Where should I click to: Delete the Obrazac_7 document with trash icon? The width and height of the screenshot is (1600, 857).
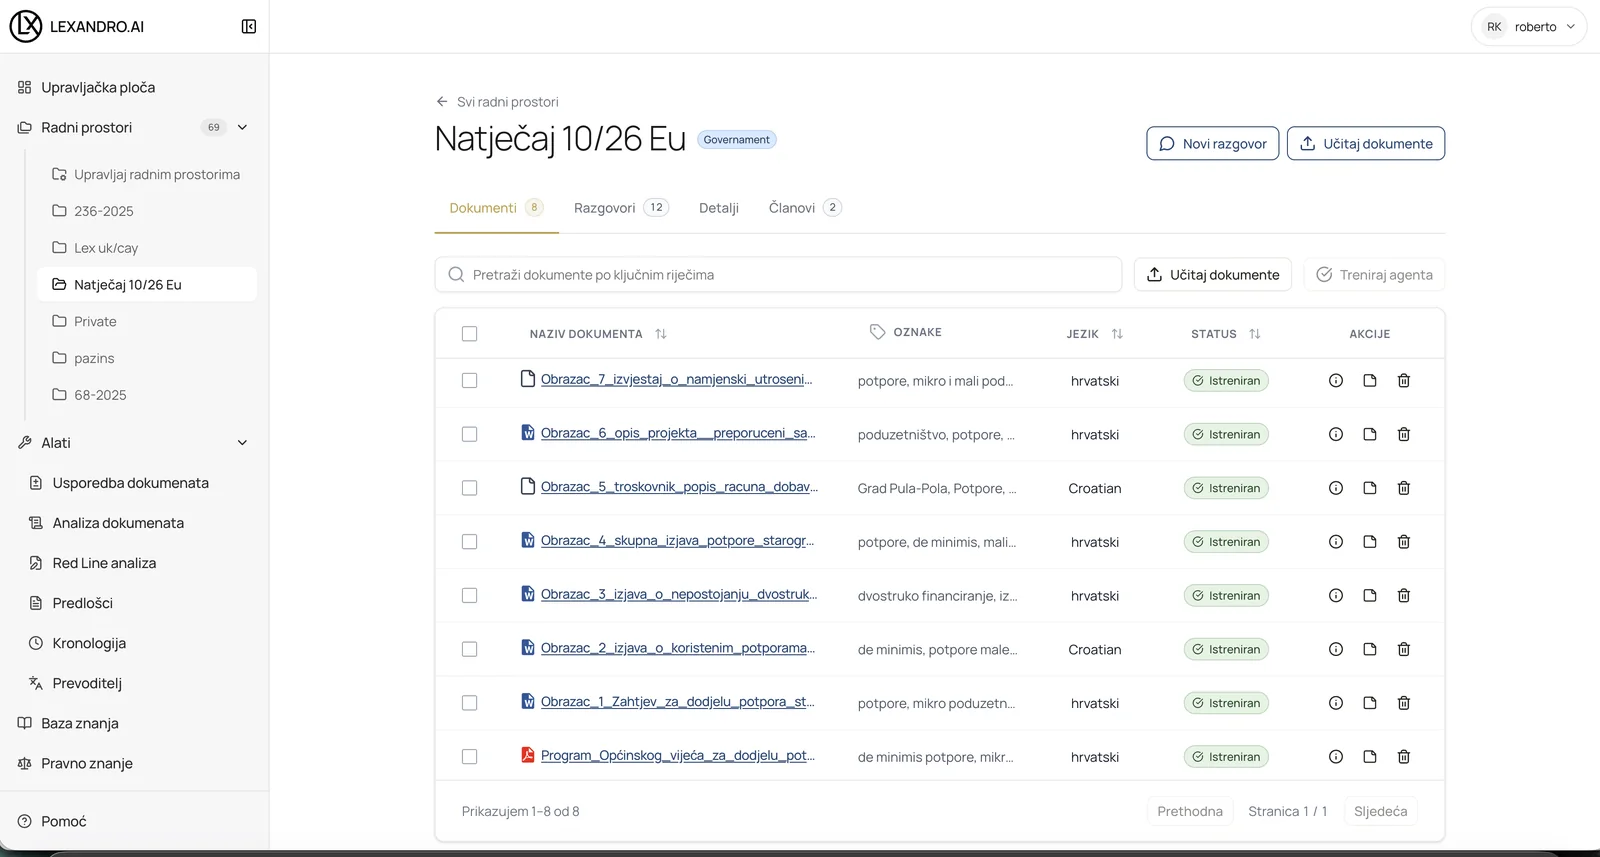tap(1404, 381)
